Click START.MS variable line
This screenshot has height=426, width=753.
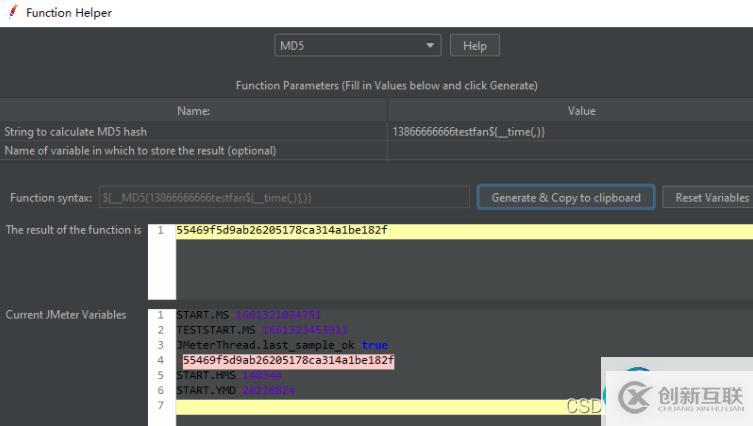[x=248, y=315]
